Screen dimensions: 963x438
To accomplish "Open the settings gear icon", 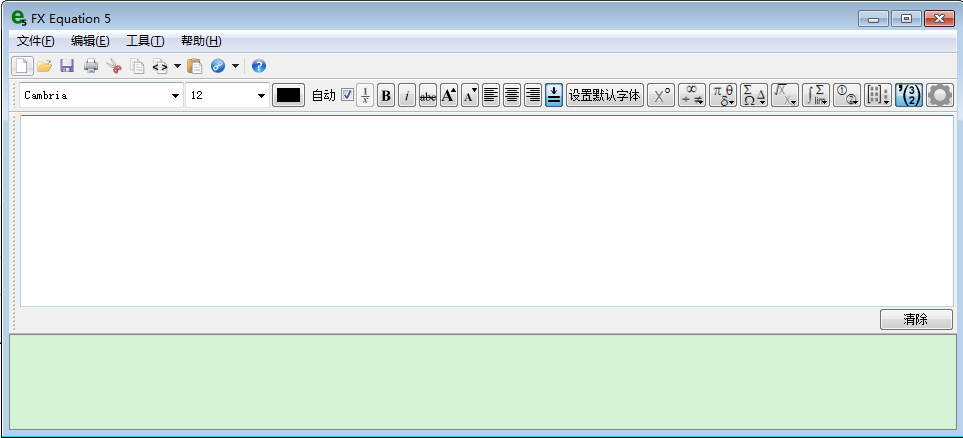I will [940, 95].
